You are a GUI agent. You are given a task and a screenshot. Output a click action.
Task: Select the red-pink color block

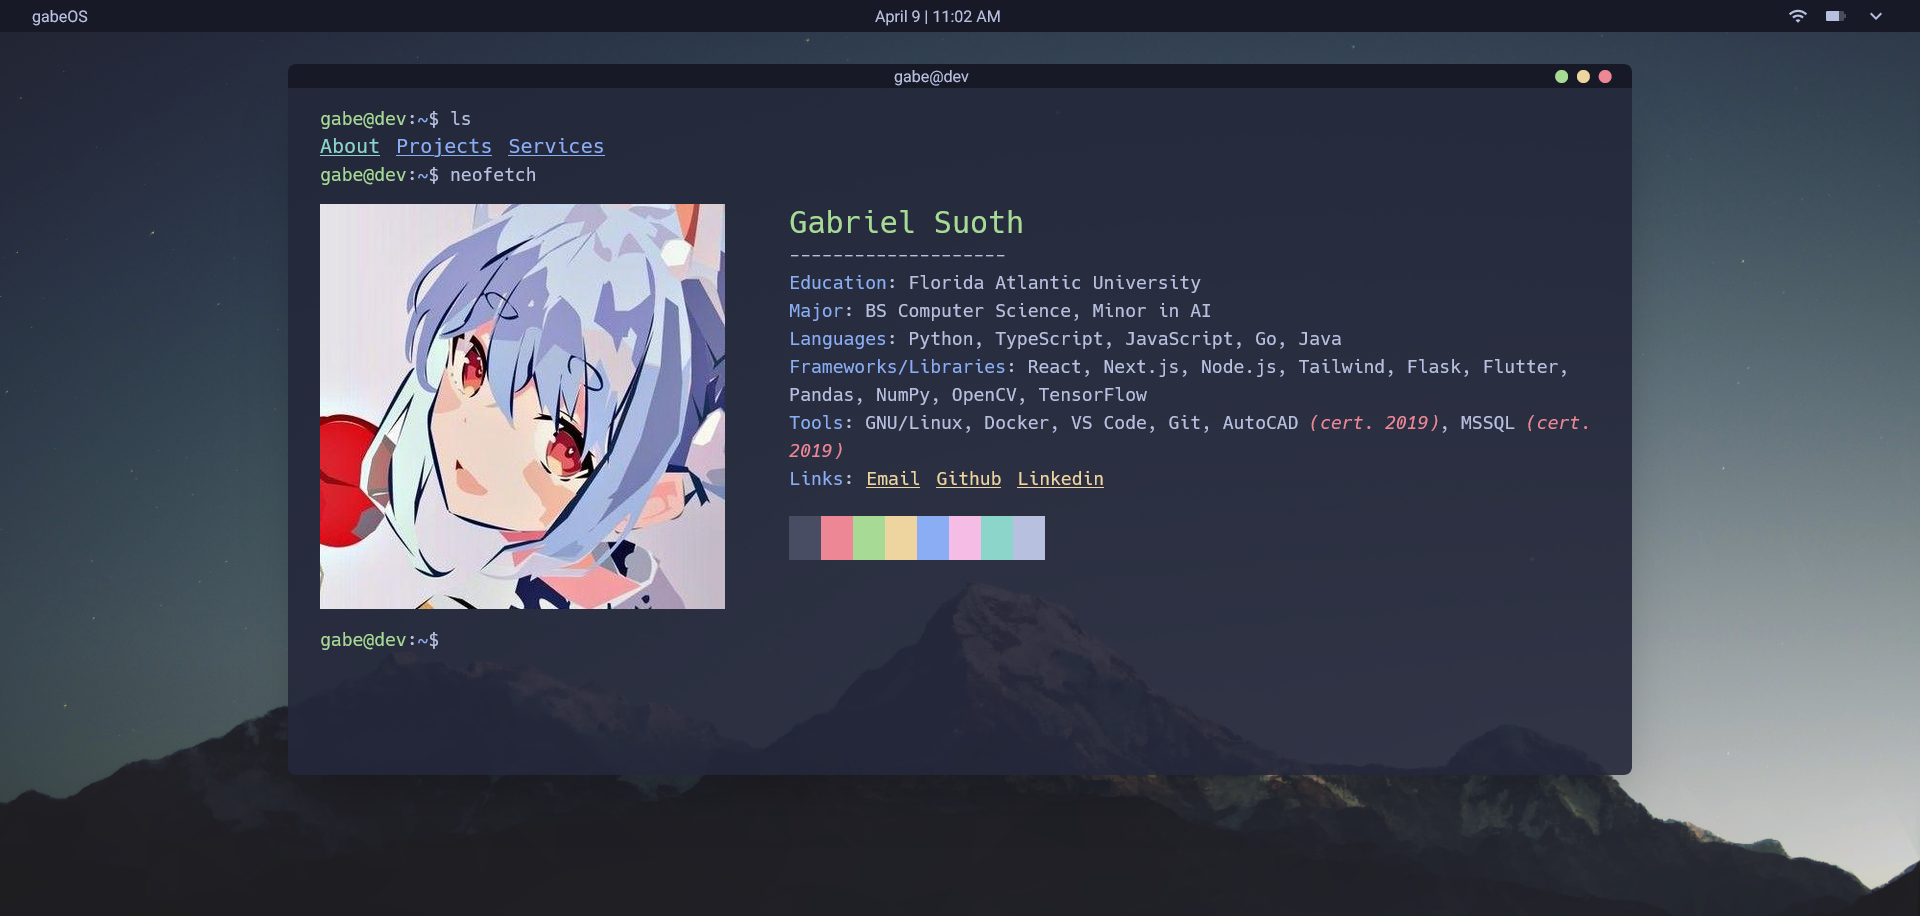point(837,538)
